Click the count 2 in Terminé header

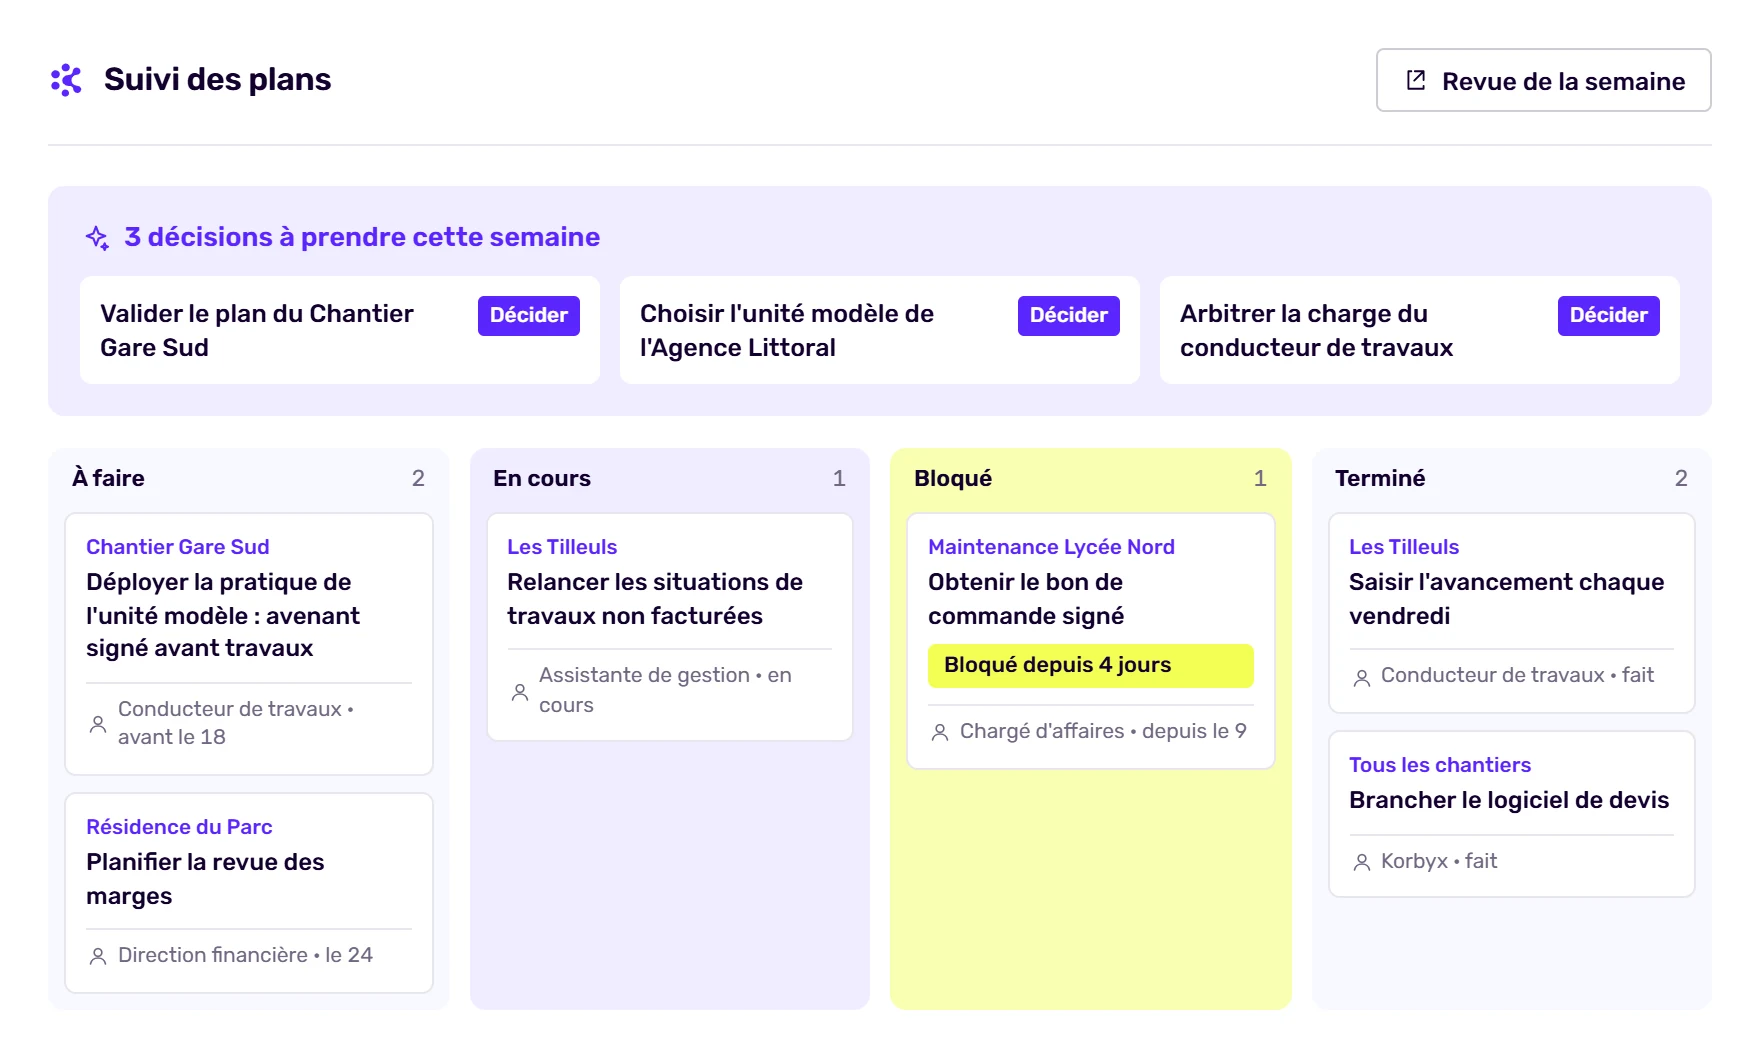1681,479
